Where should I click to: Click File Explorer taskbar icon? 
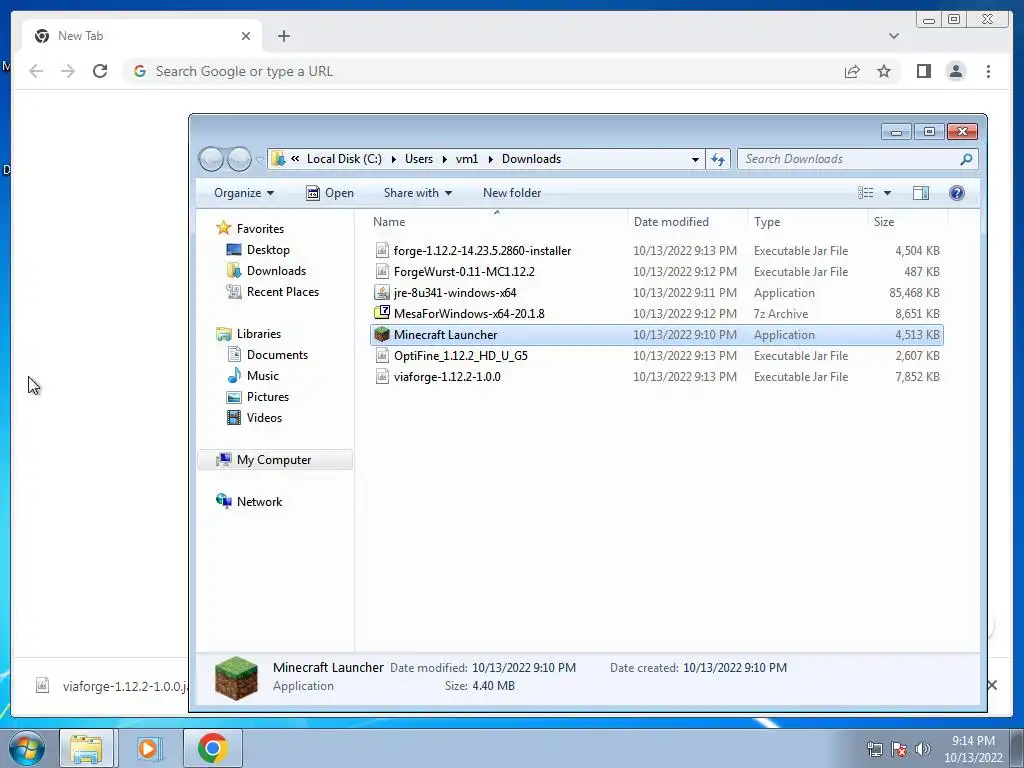86,748
